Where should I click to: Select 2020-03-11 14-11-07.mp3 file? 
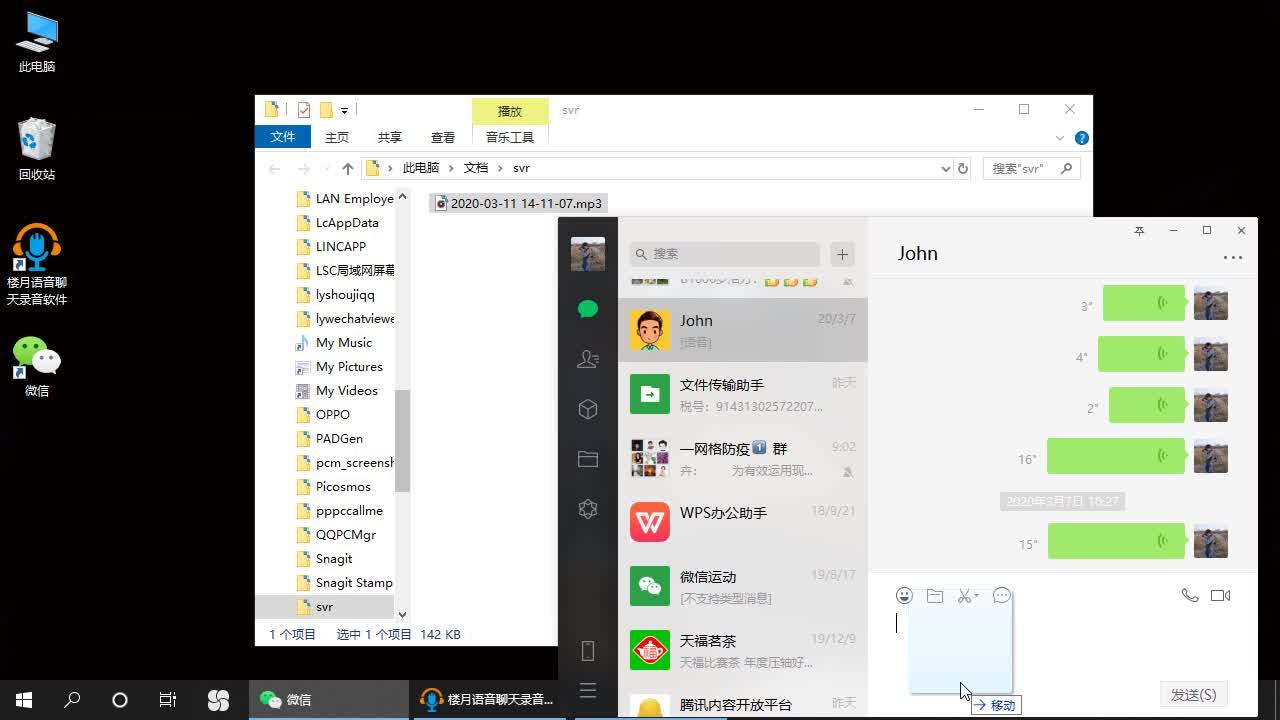tap(518, 203)
